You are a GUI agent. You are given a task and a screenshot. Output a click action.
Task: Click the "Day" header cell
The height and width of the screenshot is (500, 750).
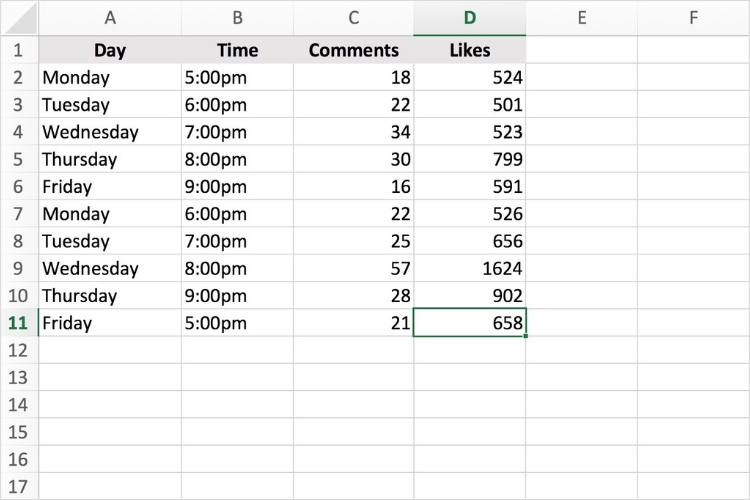[110, 50]
